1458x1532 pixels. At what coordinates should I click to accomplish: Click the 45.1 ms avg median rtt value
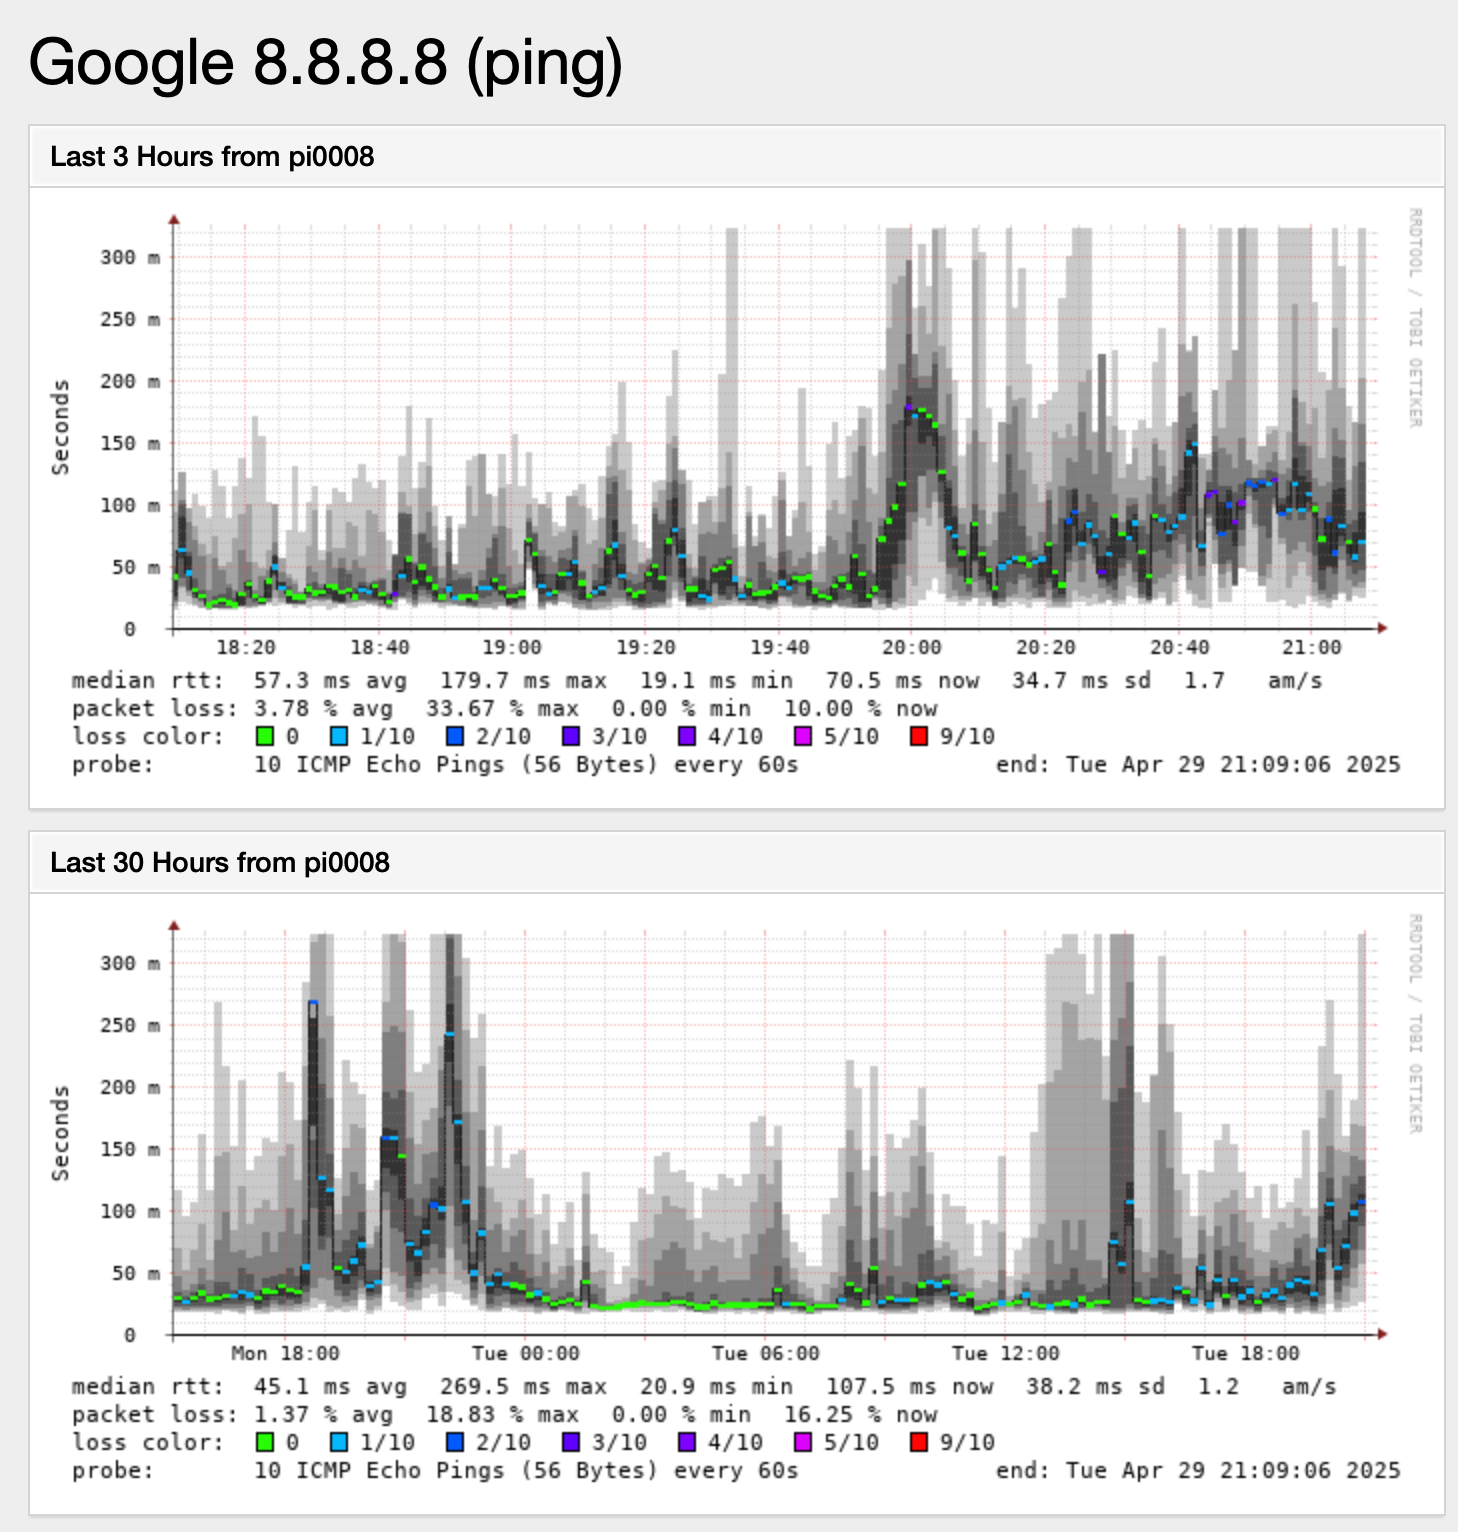click(330, 1387)
